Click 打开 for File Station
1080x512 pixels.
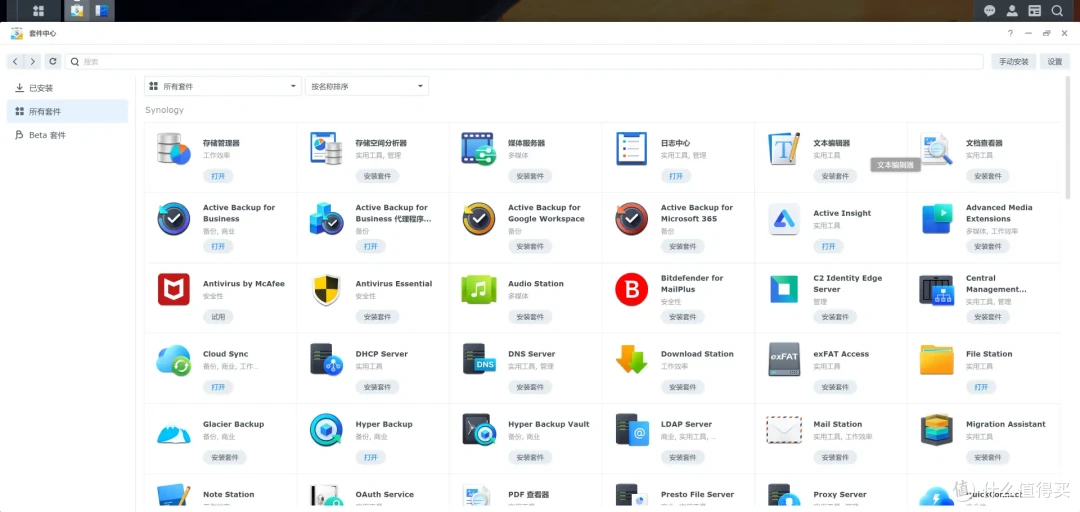[x=982, y=387]
